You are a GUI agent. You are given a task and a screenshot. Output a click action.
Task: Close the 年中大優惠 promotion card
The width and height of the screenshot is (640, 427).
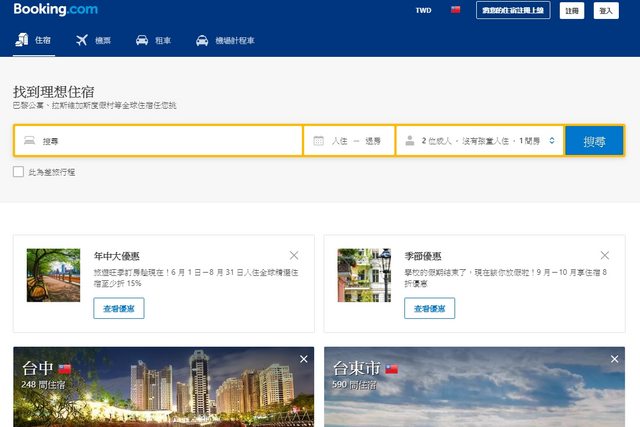(x=293, y=256)
